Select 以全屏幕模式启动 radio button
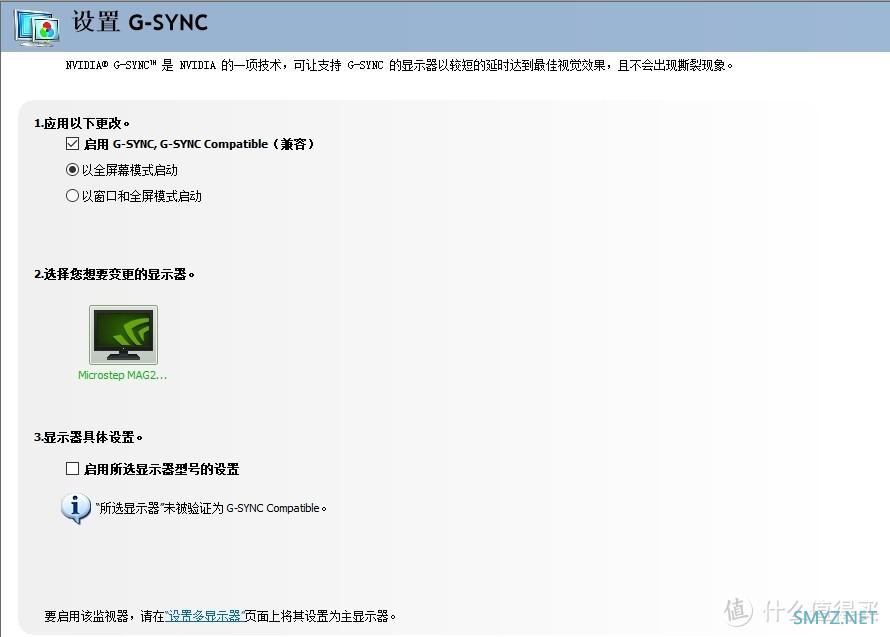 pos(72,170)
